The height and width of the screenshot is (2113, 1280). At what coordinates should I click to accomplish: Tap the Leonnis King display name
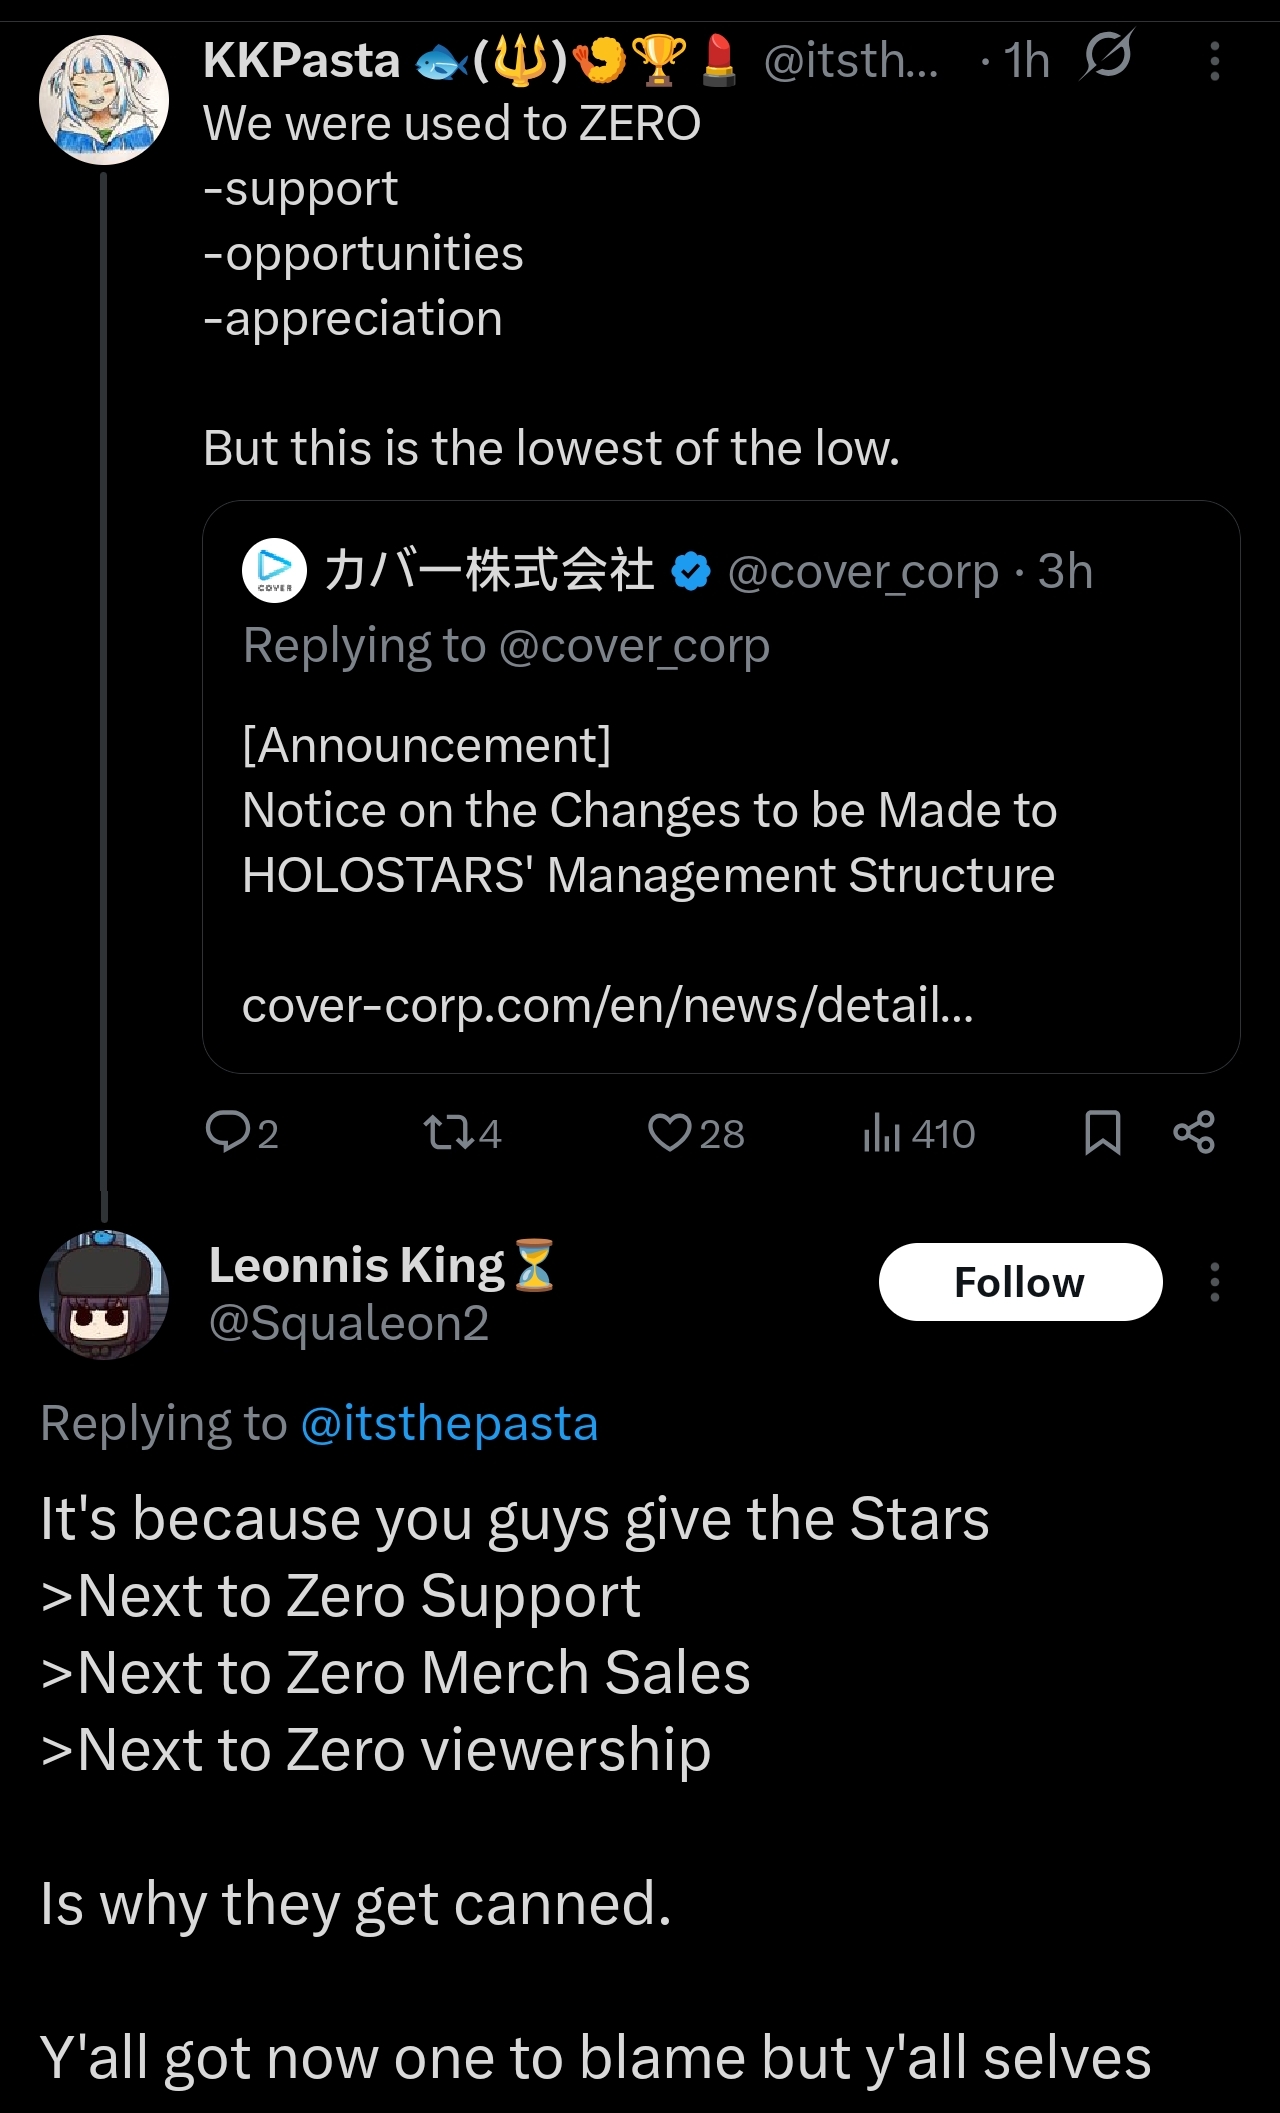pos(357,1266)
